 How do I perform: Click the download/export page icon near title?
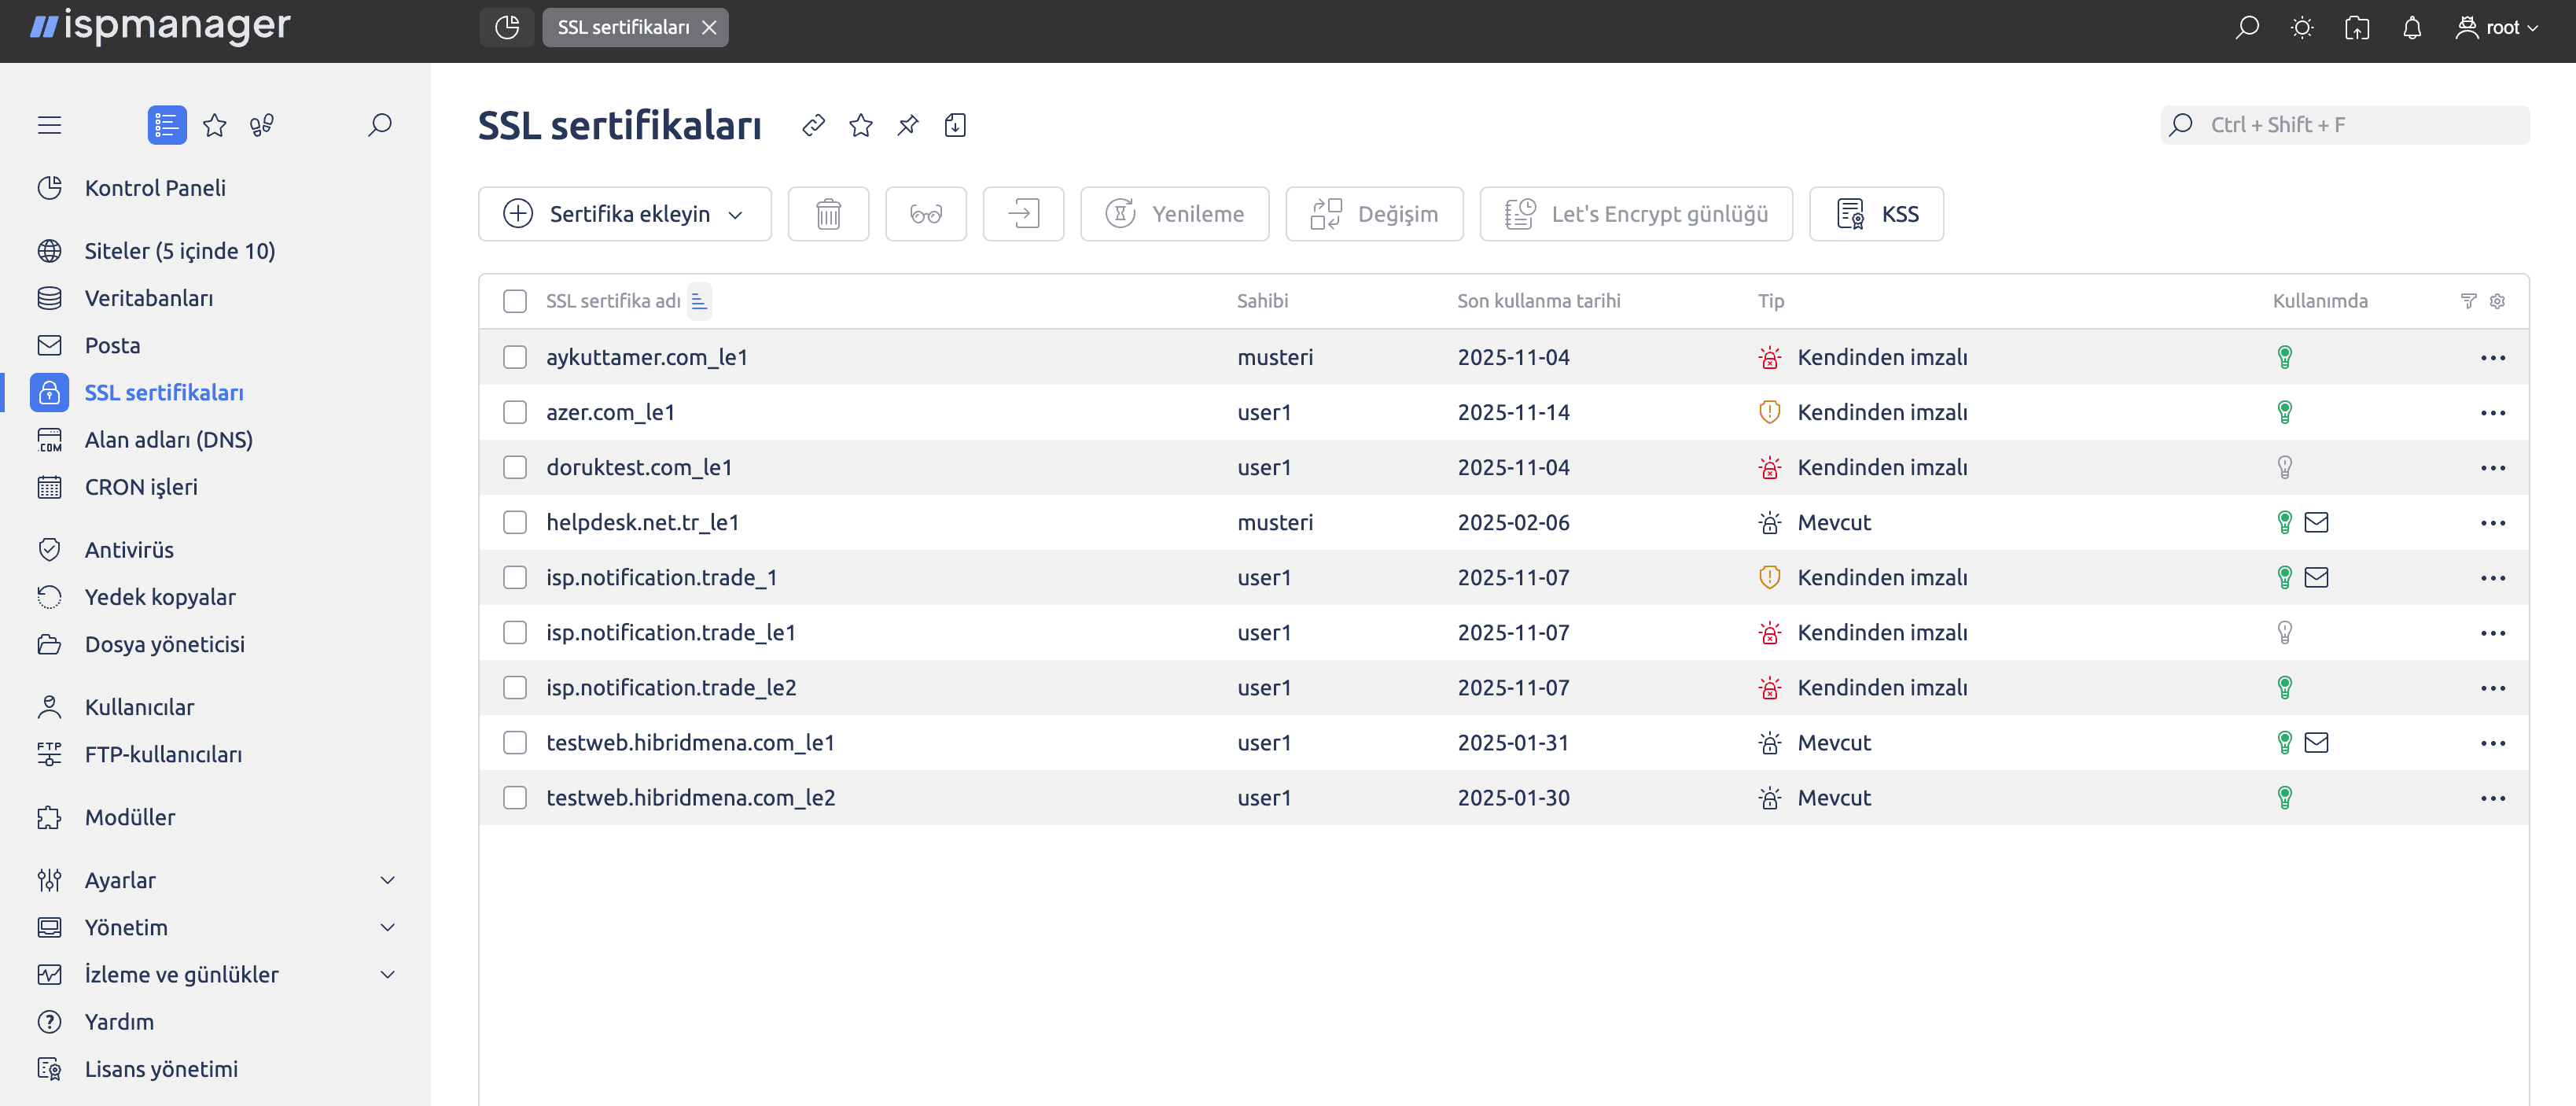tap(955, 125)
